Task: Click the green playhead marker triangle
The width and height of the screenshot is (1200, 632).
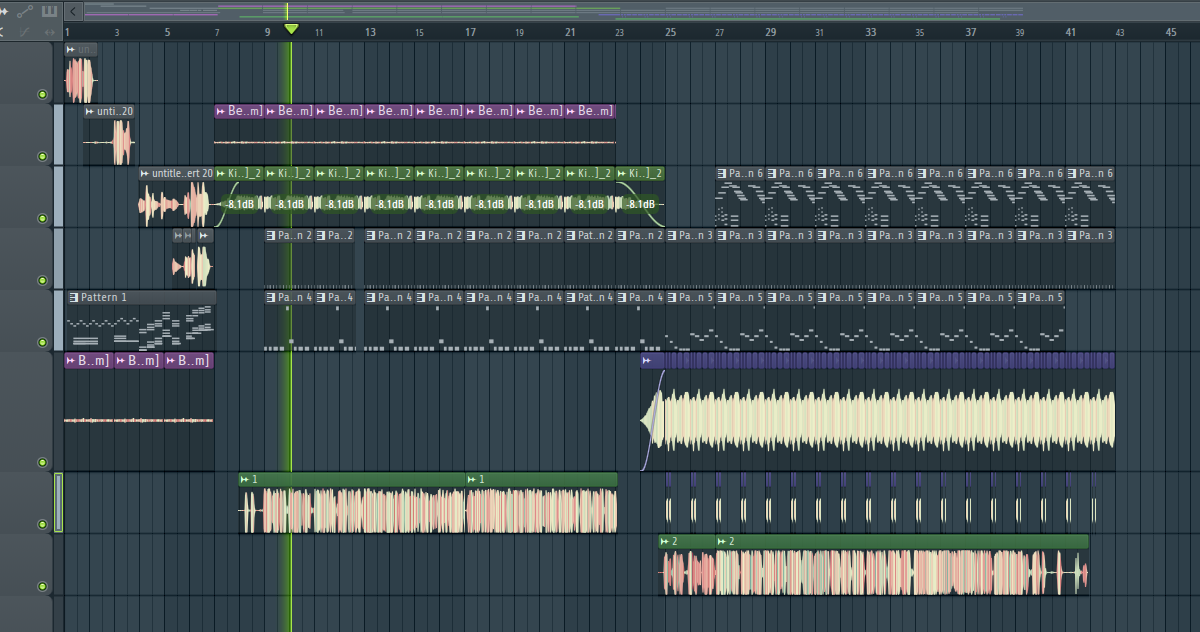Action: click(x=291, y=29)
